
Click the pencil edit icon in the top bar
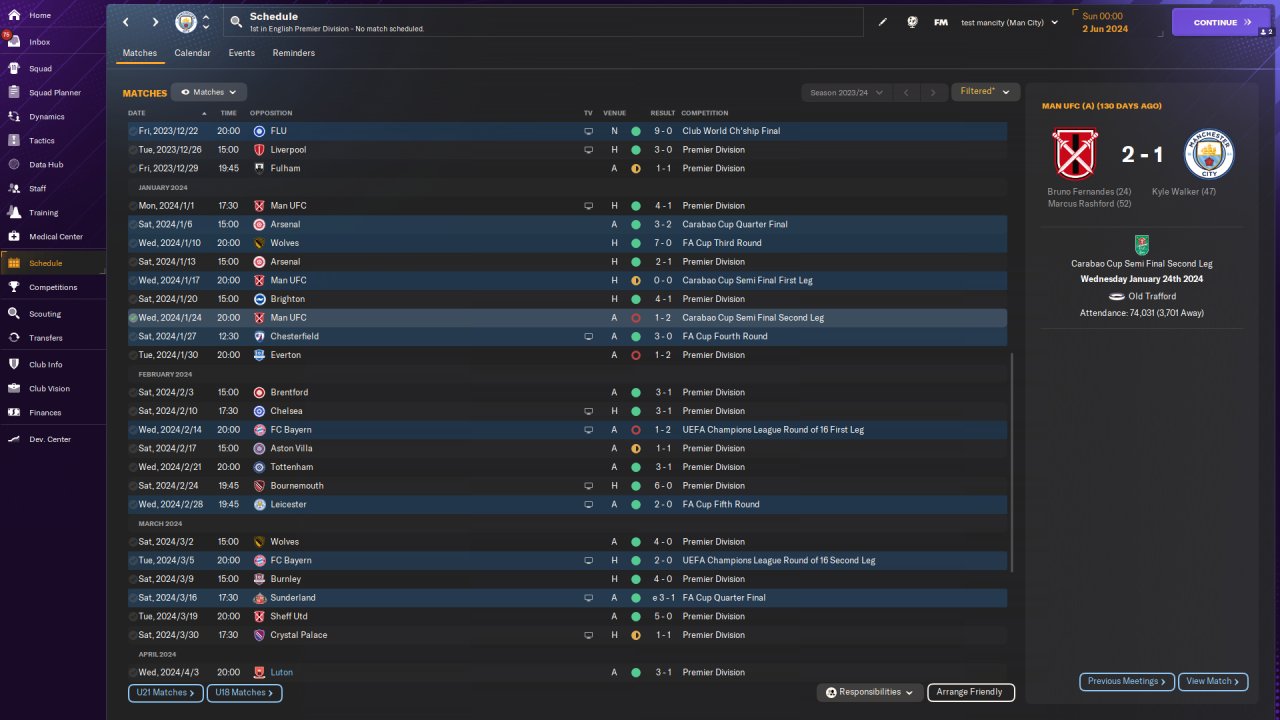pos(883,22)
